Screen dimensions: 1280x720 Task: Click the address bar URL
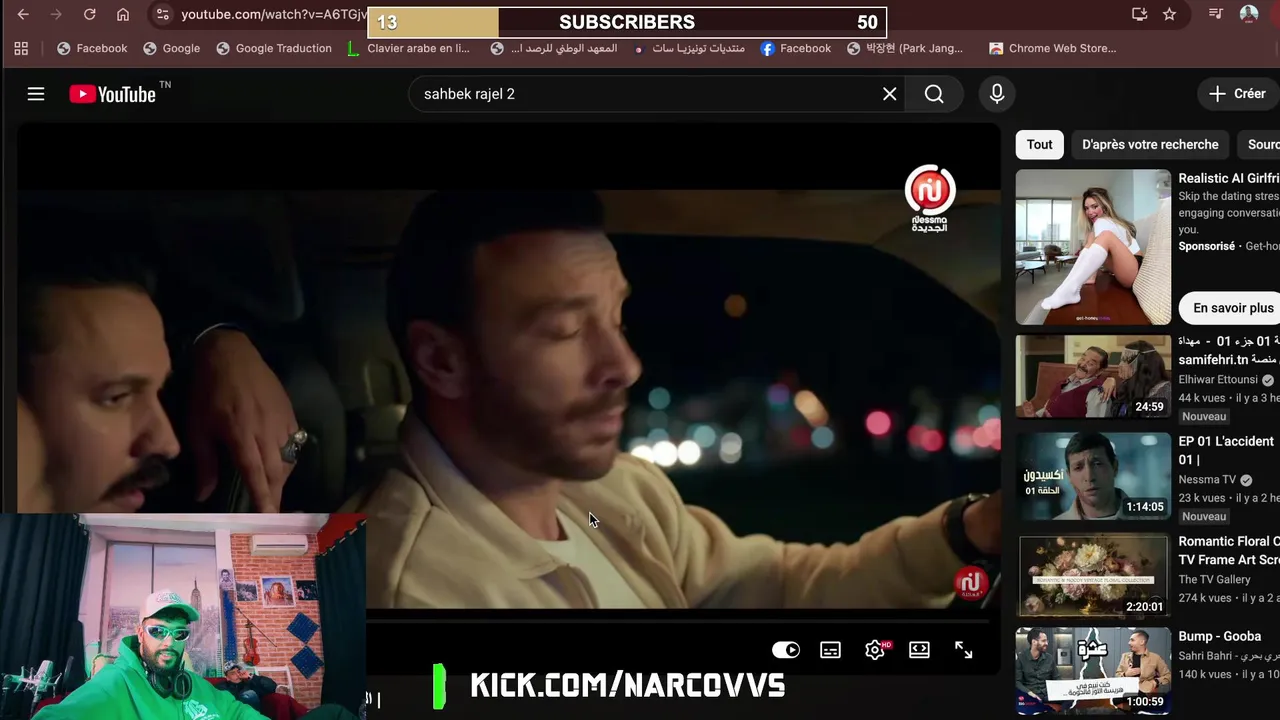pyautogui.click(x=275, y=14)
